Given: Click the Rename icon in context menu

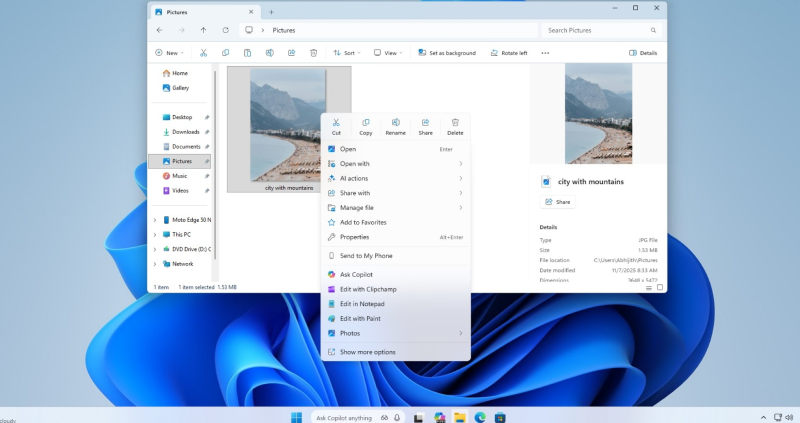Looking at the screenshot, I should 396,123.
